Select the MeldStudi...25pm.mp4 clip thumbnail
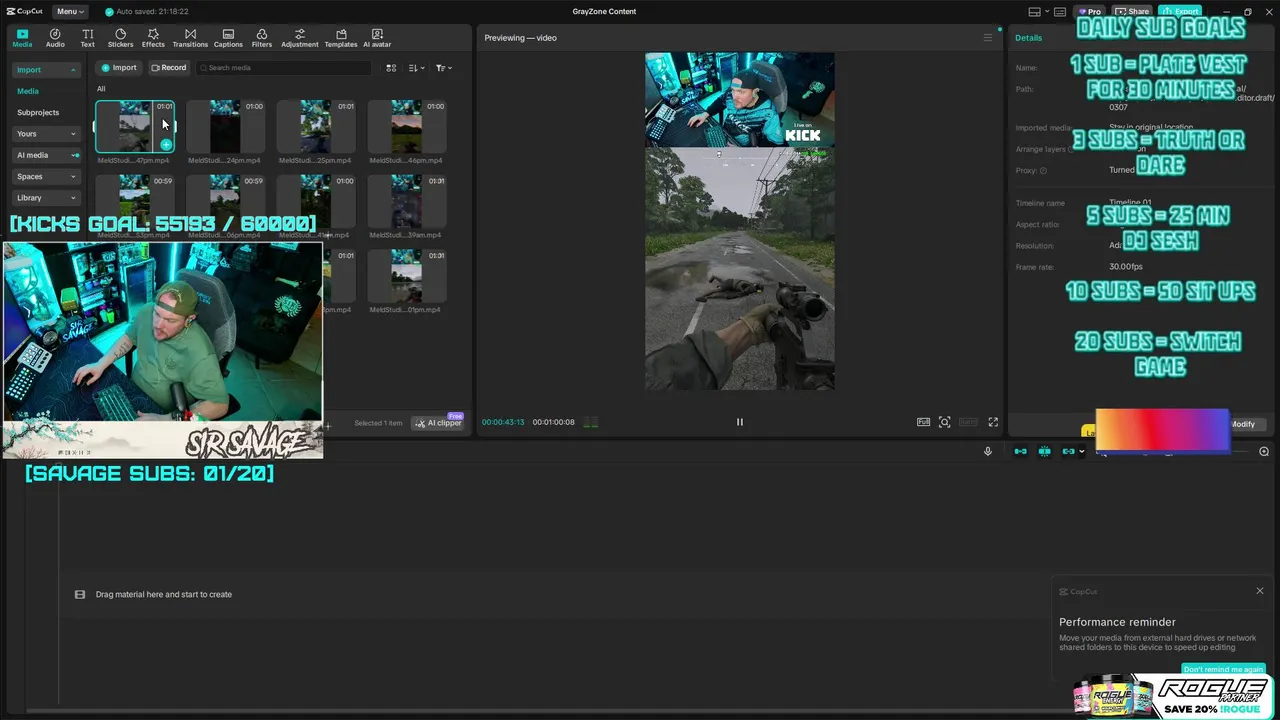 click(x=316, y=126)
